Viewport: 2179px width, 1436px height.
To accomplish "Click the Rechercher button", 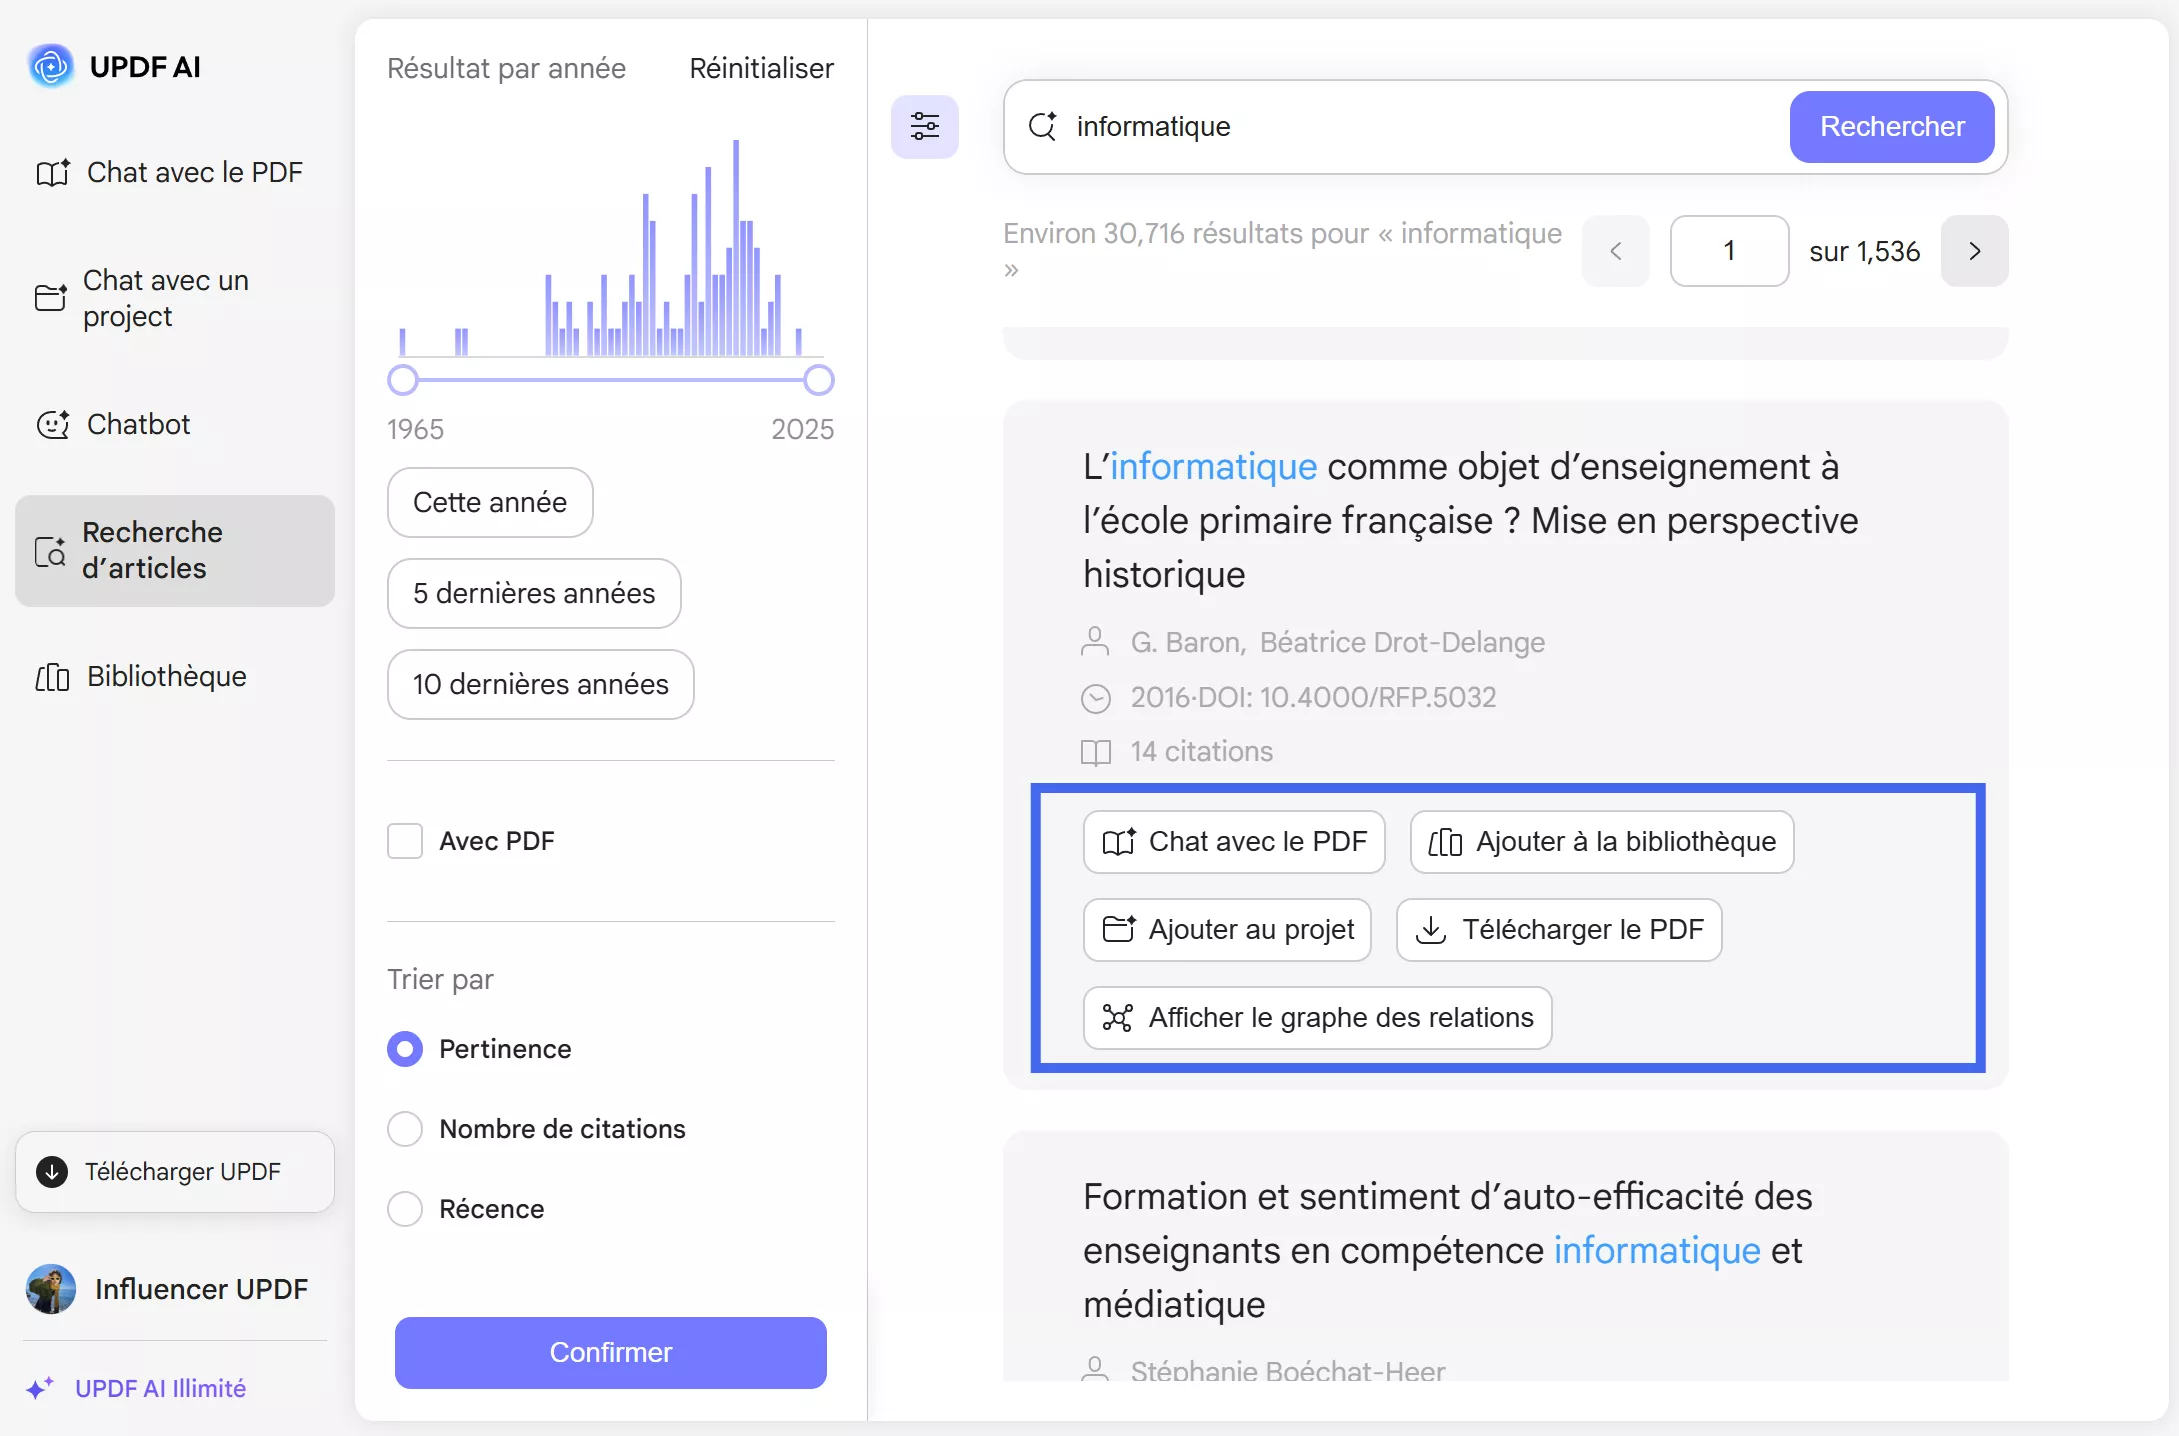I will (x=1890, y=126).
